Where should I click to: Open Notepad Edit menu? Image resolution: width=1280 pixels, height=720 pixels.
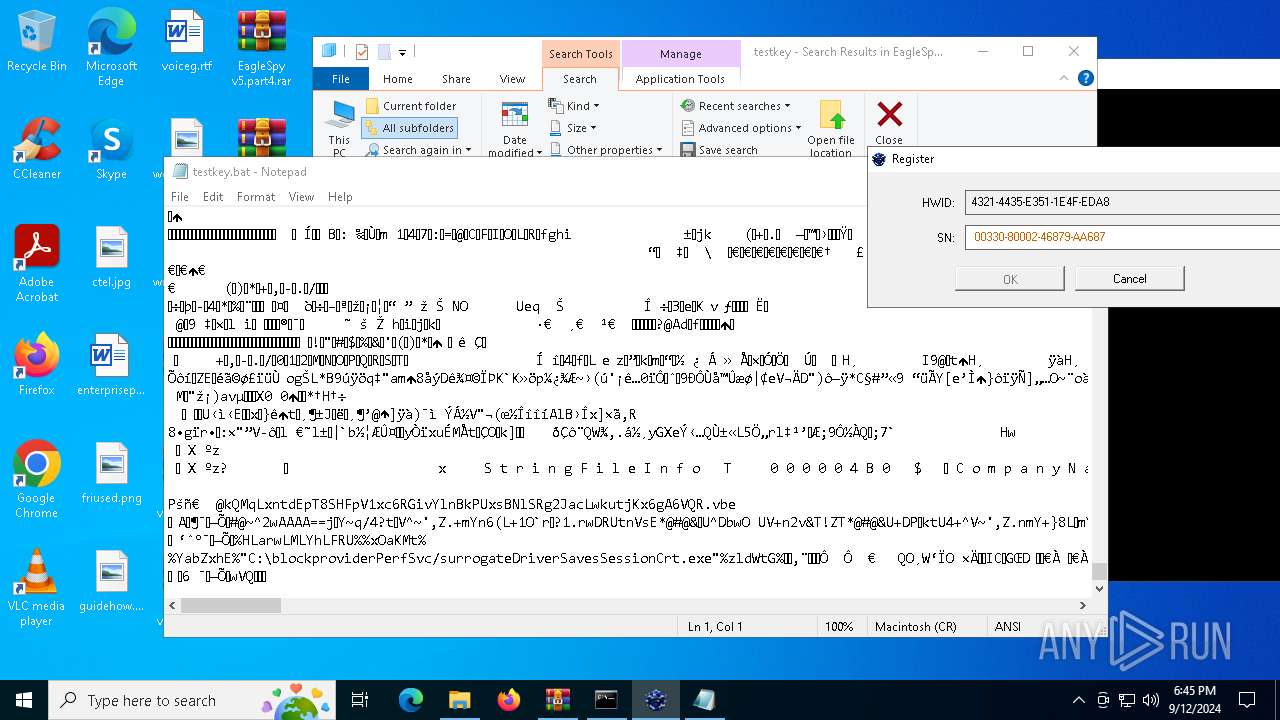[213, 197]
